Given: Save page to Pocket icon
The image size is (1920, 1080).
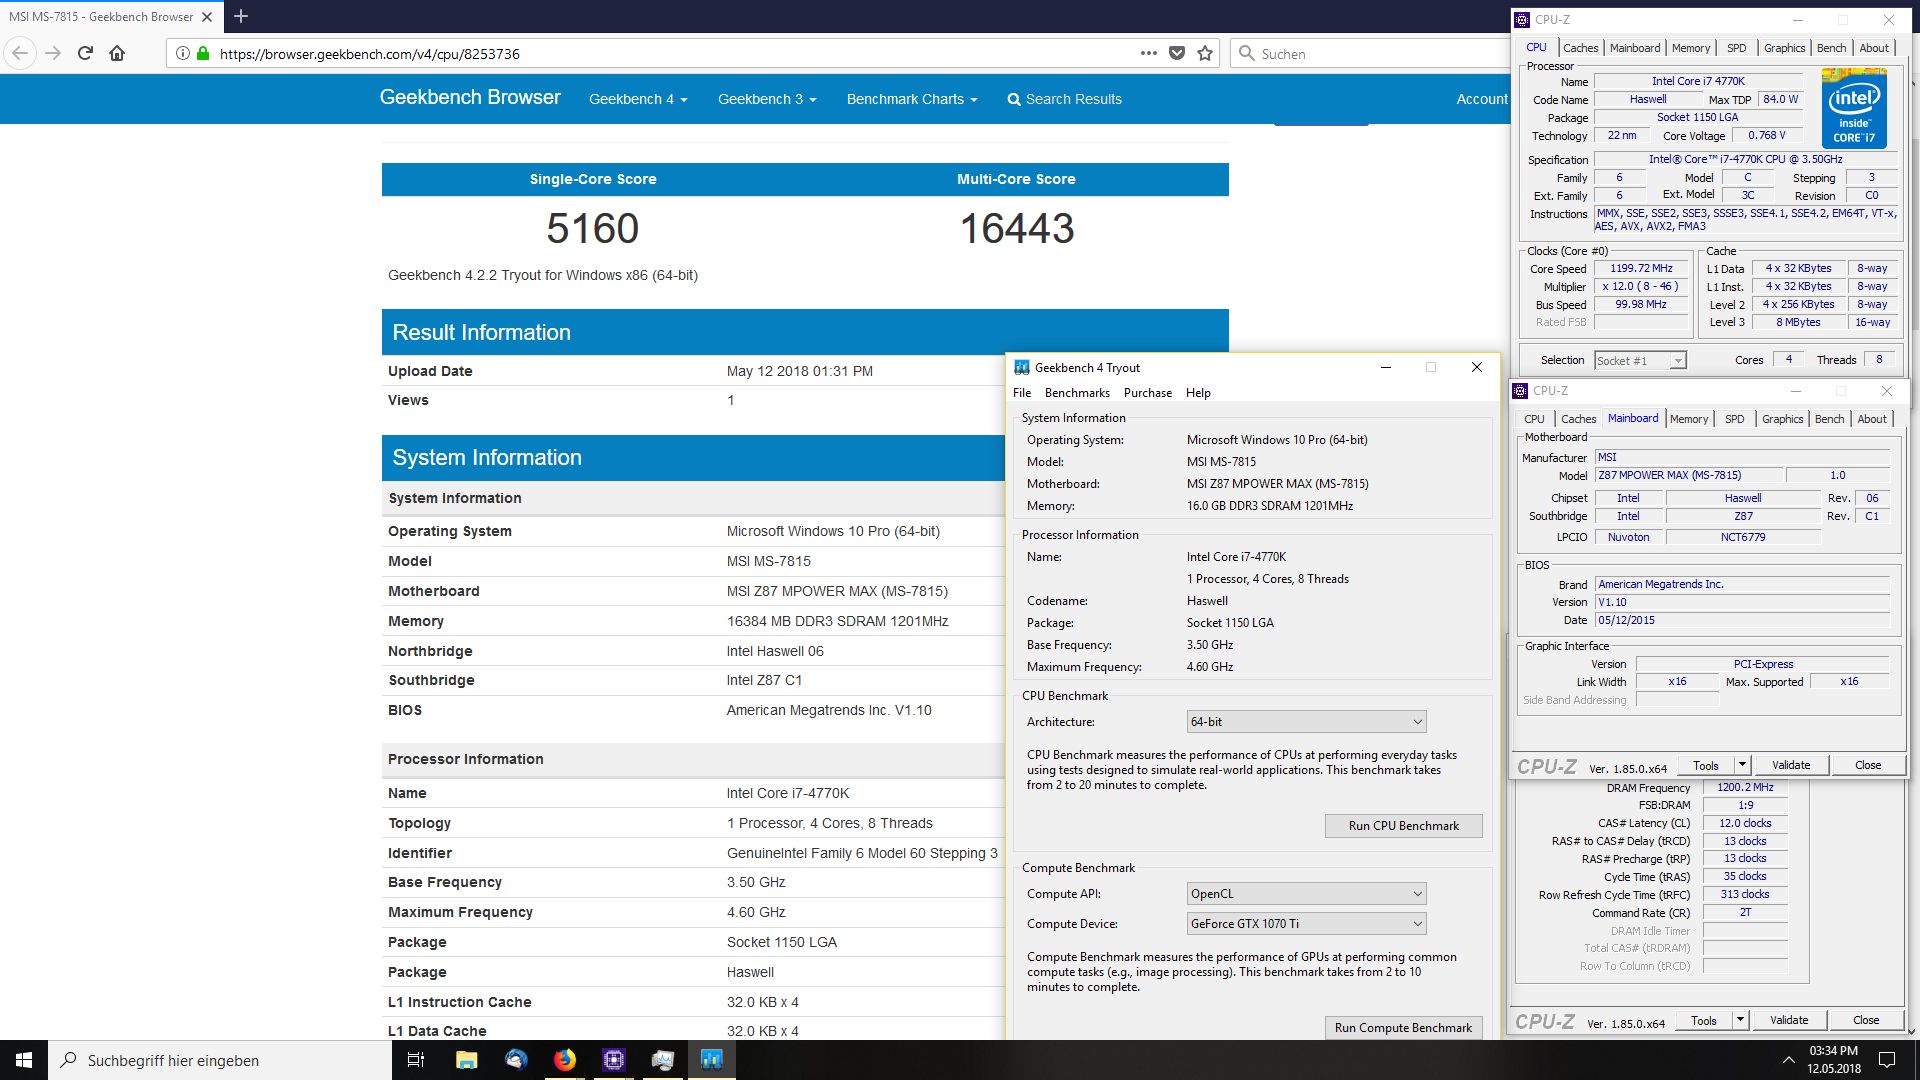Looking at the screenshot, I should pos(1177,53).
